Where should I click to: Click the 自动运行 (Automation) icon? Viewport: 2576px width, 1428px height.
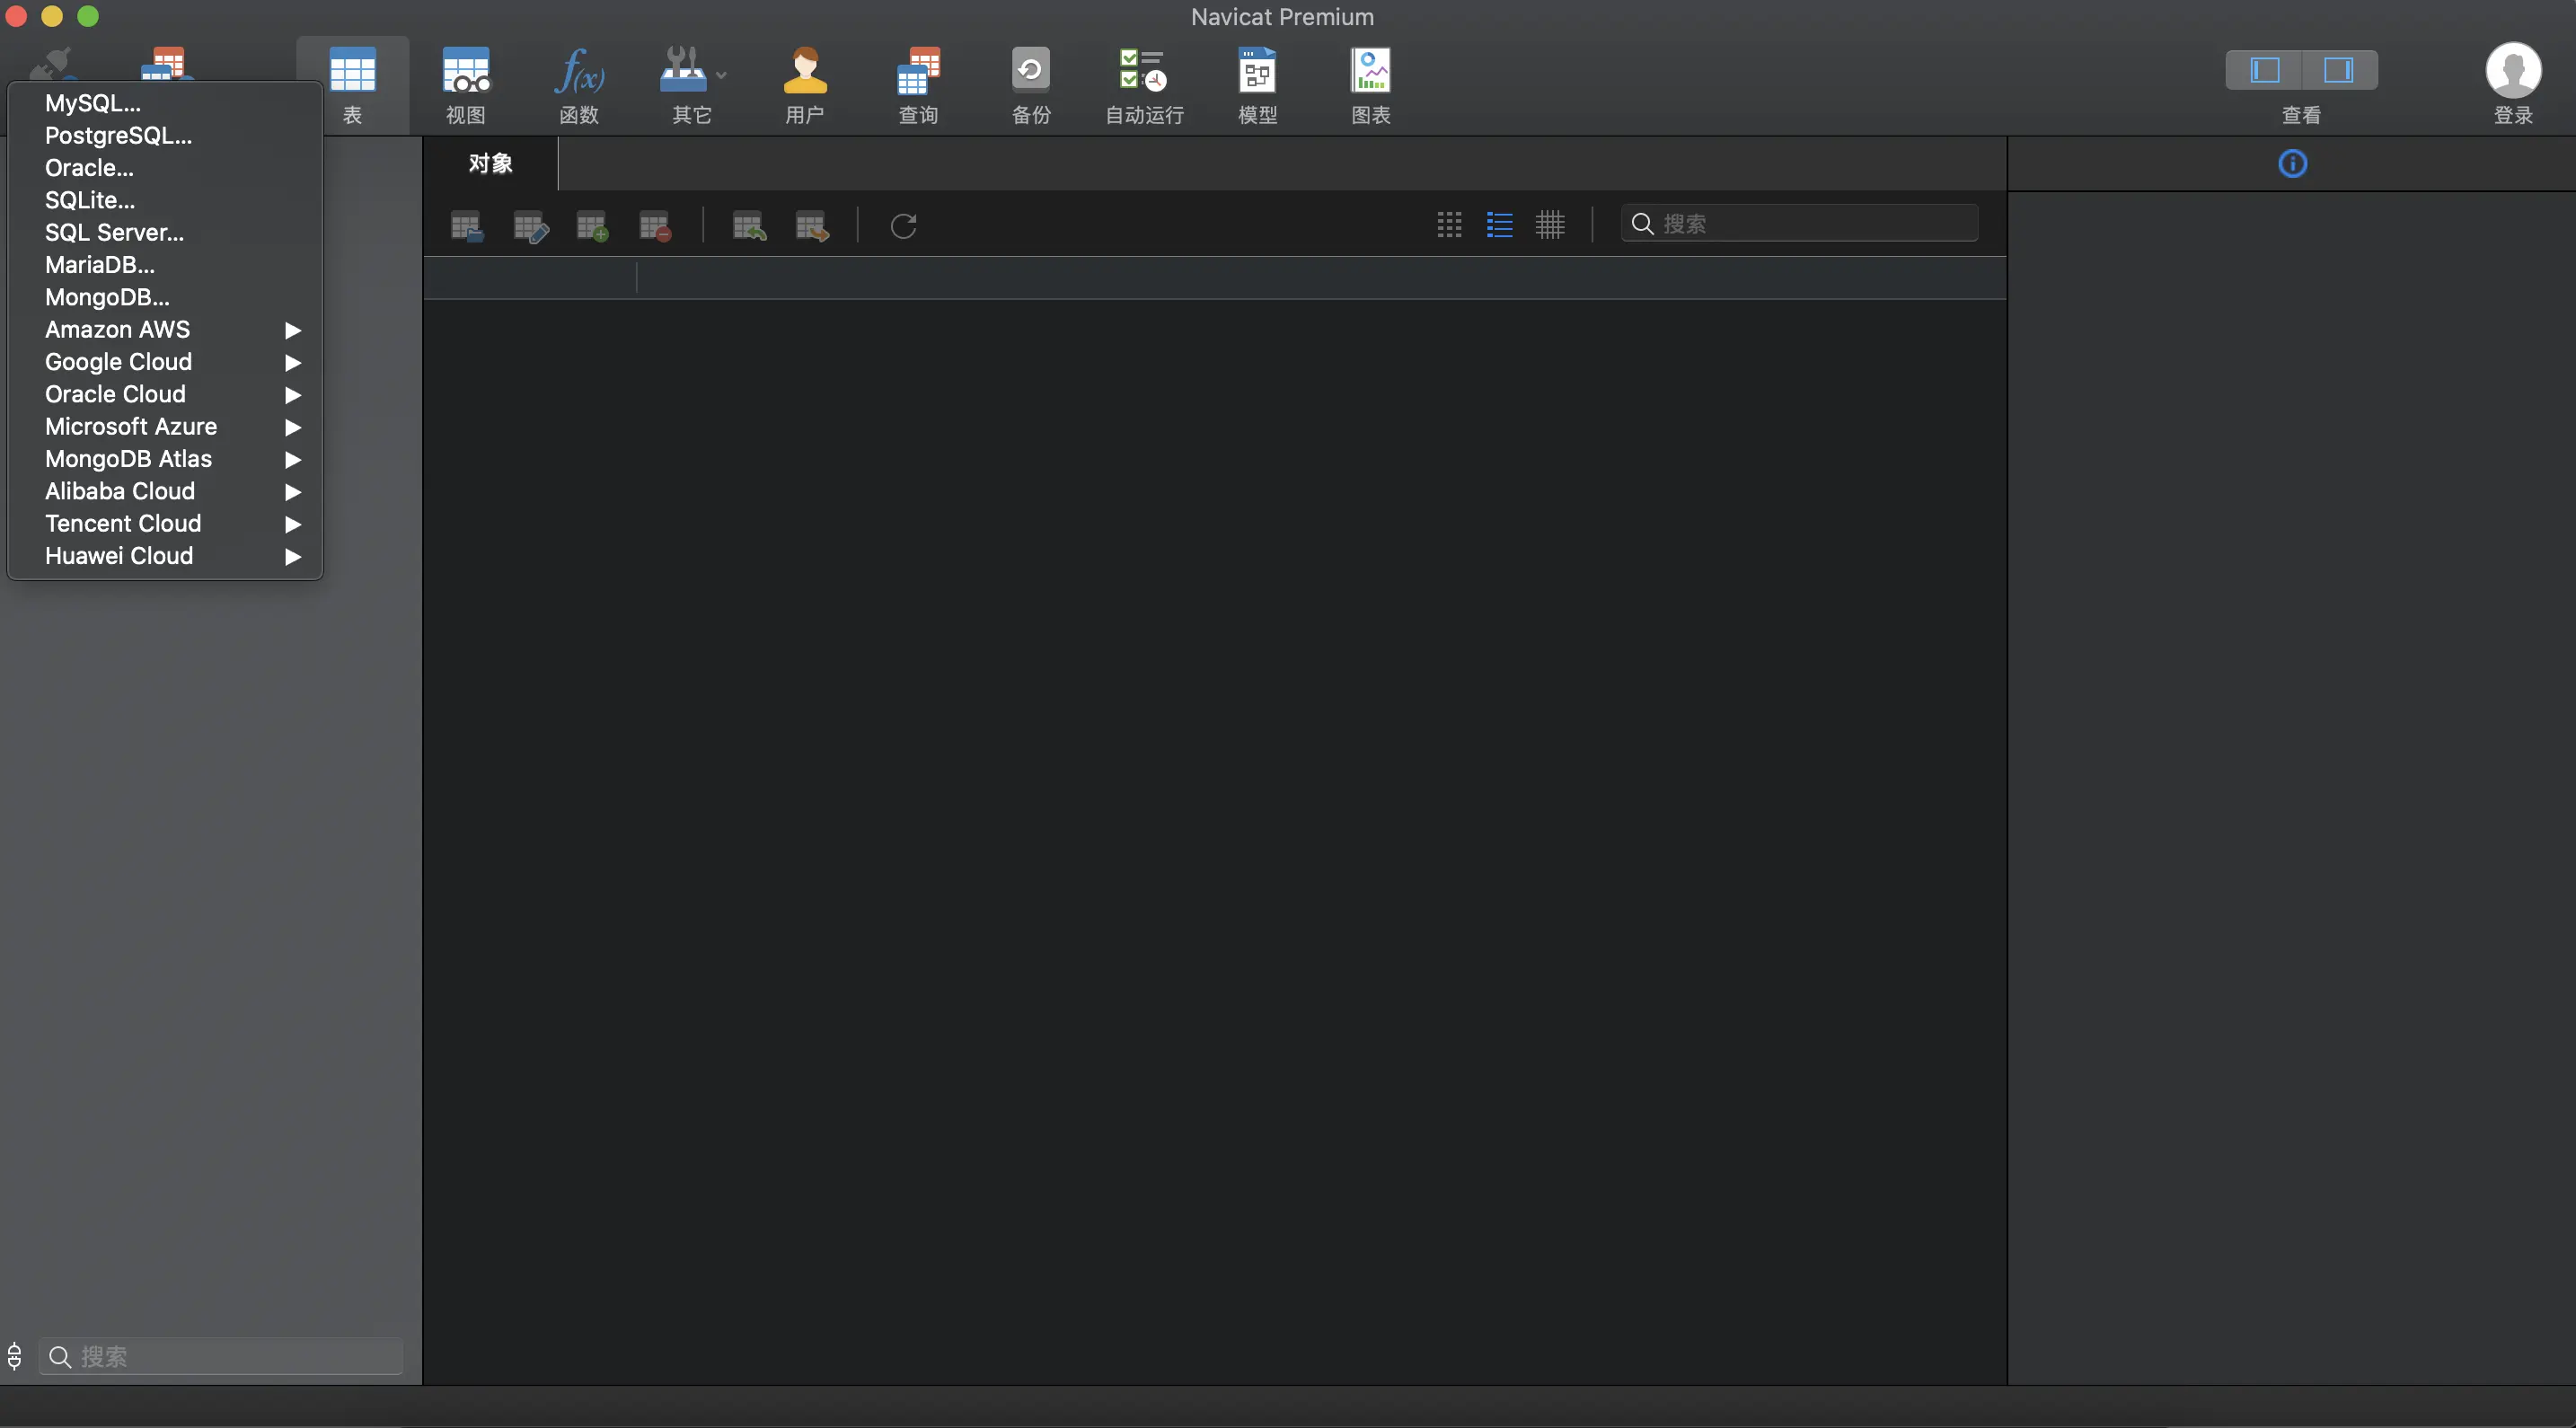[x=1143, y=72]
